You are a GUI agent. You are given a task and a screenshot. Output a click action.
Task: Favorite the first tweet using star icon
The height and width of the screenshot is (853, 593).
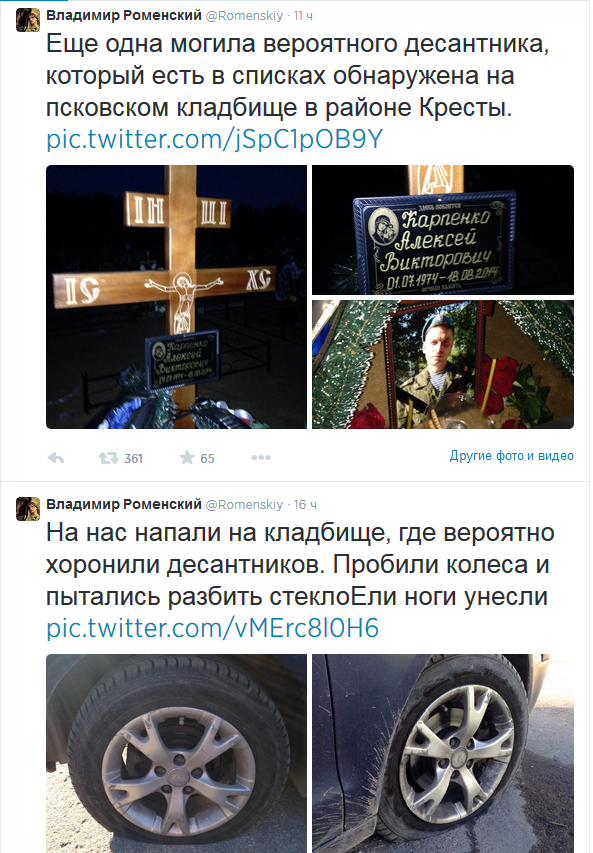[187, 458]
